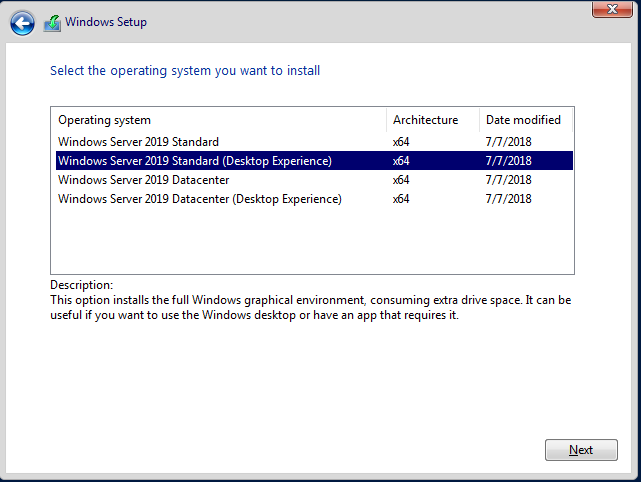This screenshot has height=482, width=641.
Task: Click the 7/7/2018 date in the highlighted row
Action: 507,161
